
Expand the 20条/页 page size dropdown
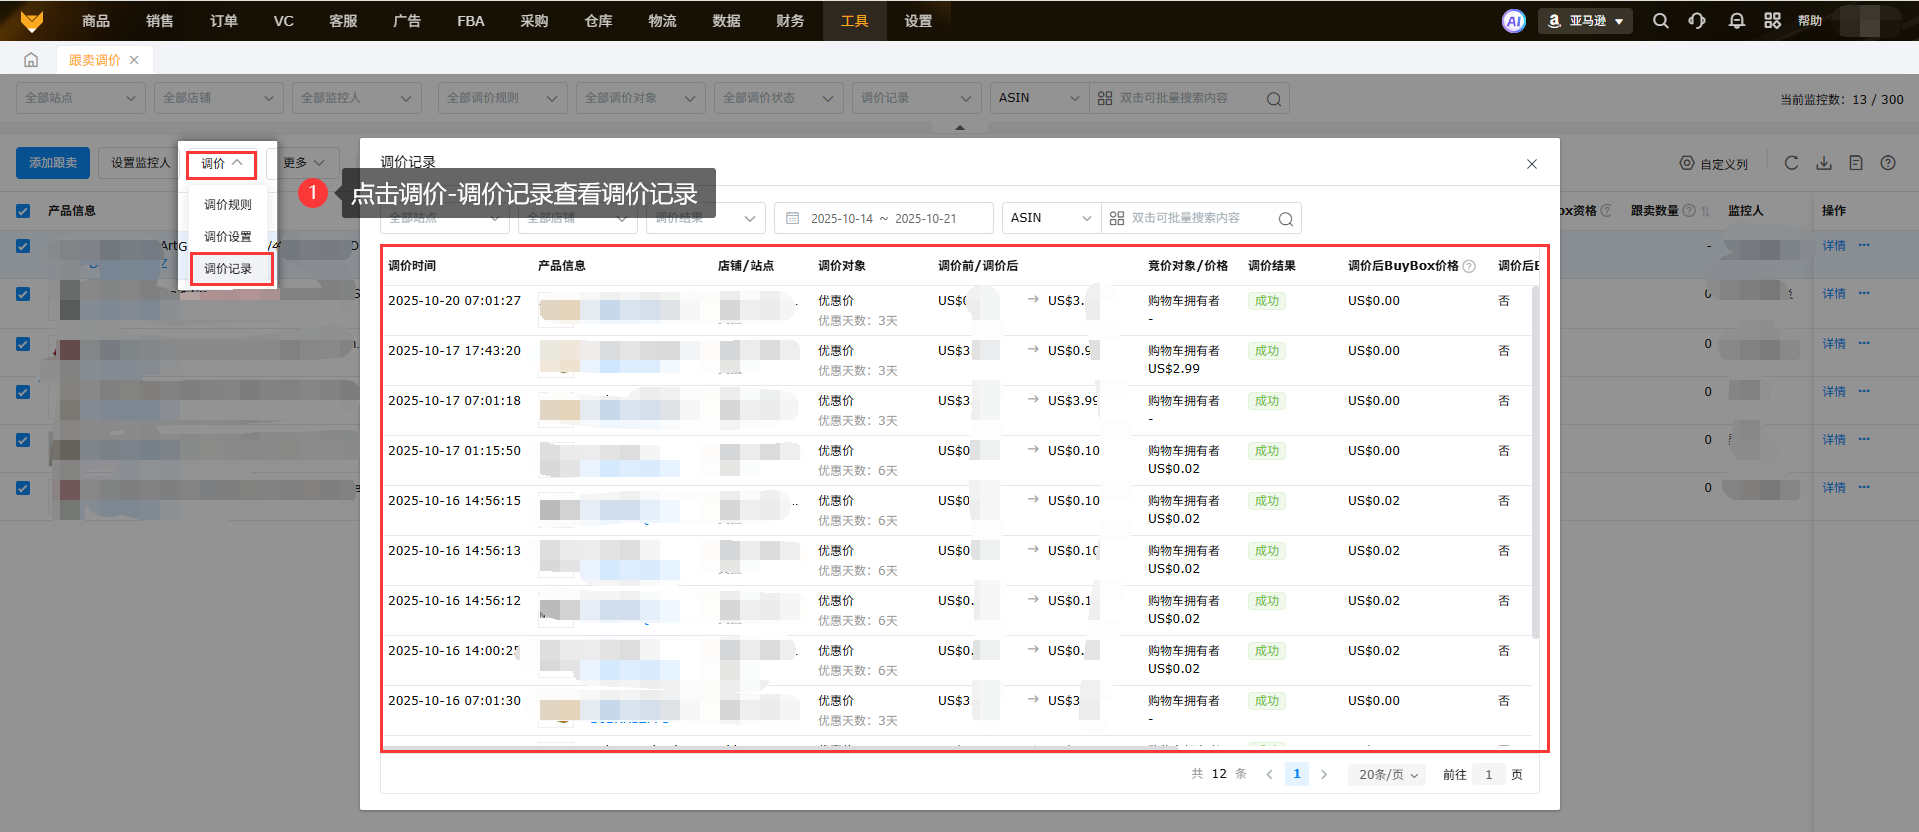(1388, 775)
